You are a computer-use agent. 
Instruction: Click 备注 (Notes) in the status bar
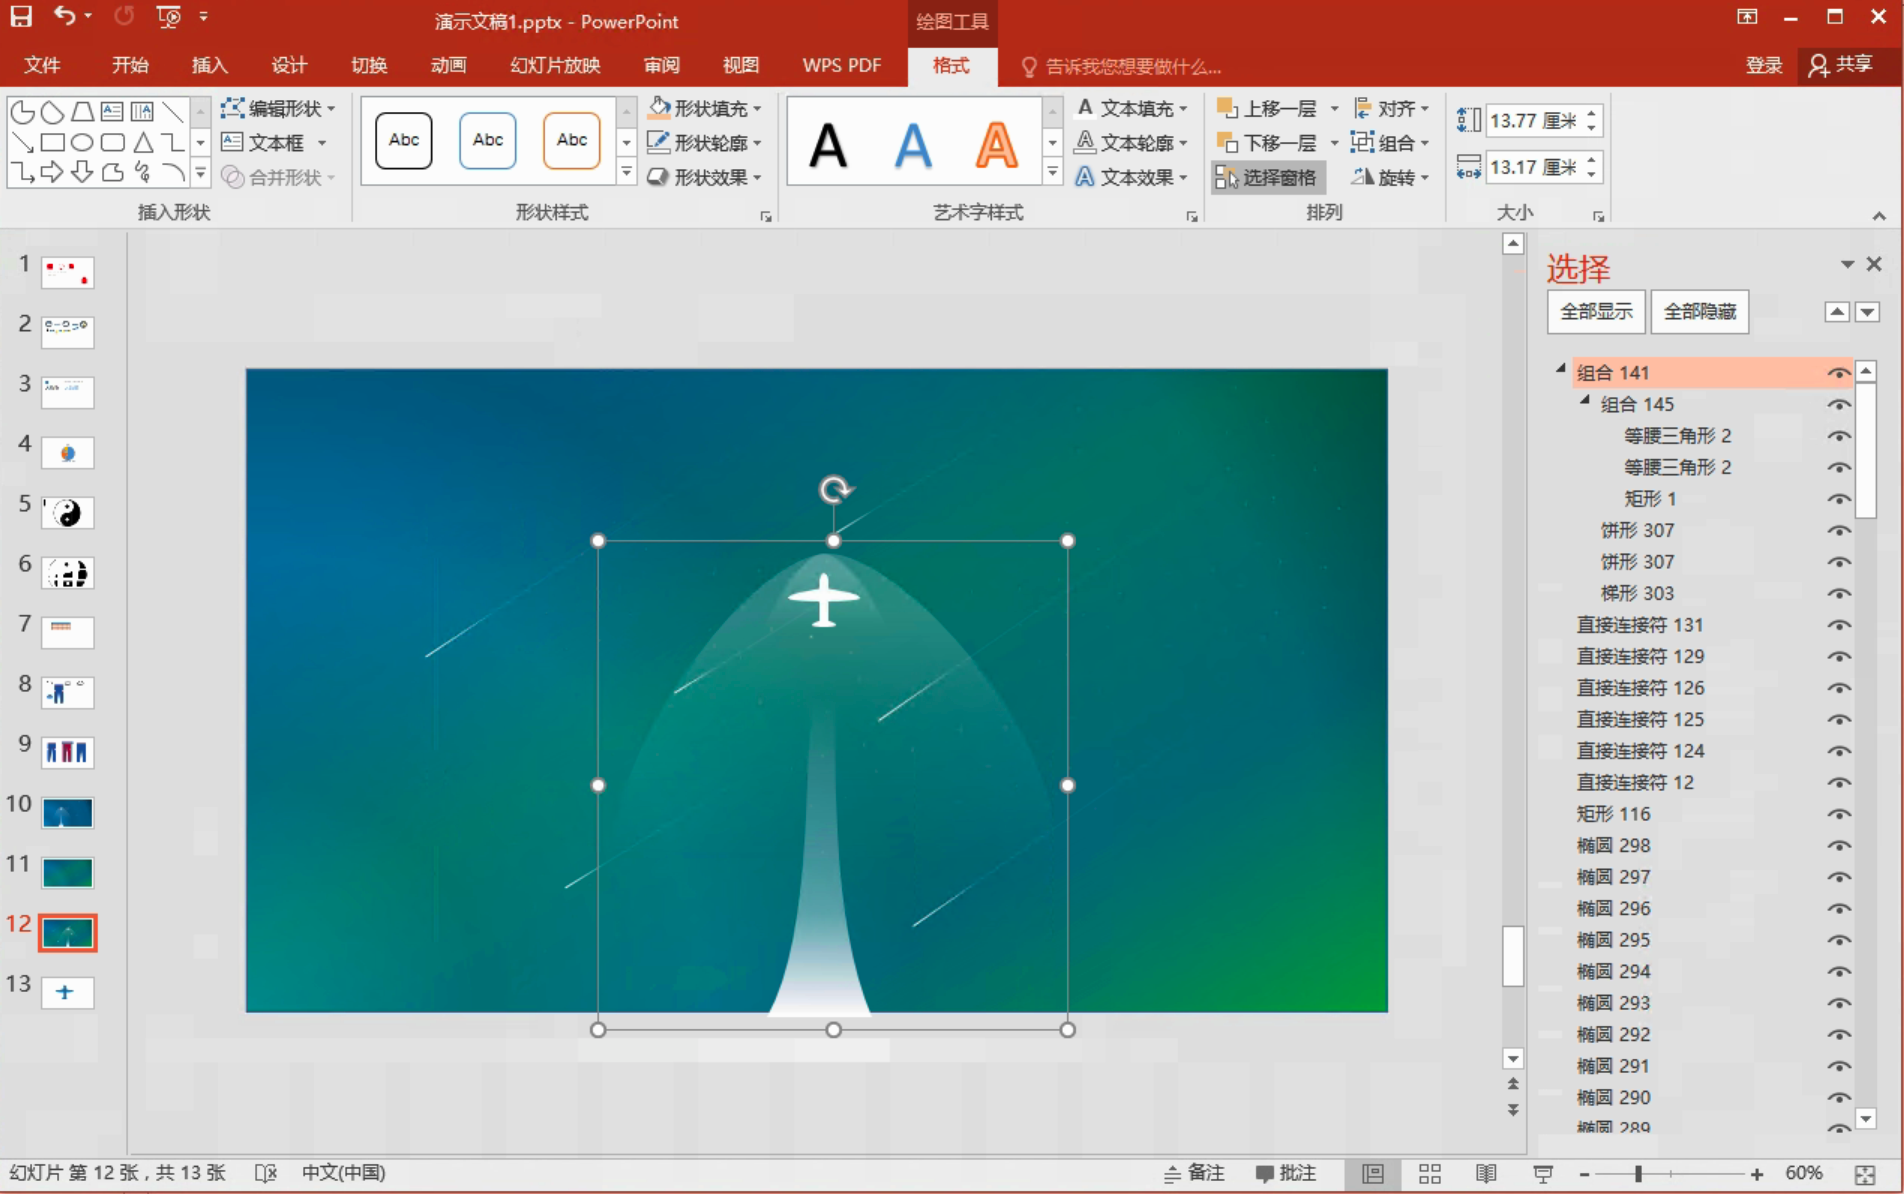coord(1194,1173)
